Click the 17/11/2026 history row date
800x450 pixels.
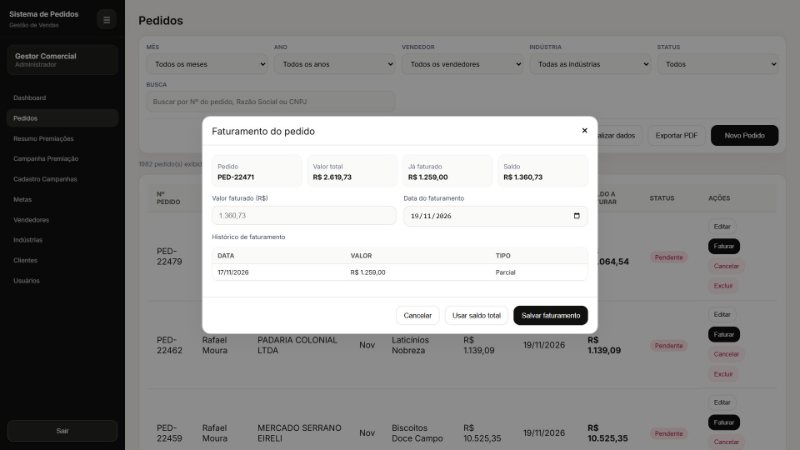(233, 272)
